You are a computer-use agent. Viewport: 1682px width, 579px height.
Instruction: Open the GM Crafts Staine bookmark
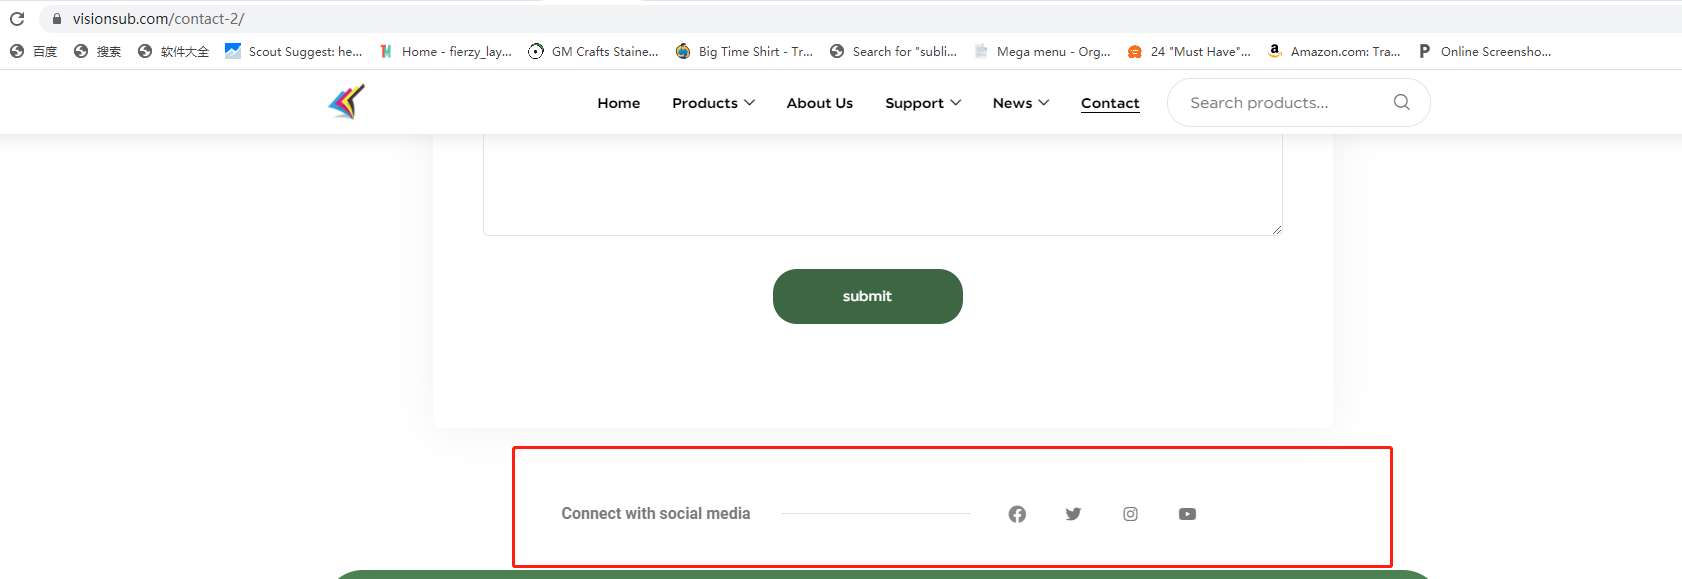click(x=594, y=51)
